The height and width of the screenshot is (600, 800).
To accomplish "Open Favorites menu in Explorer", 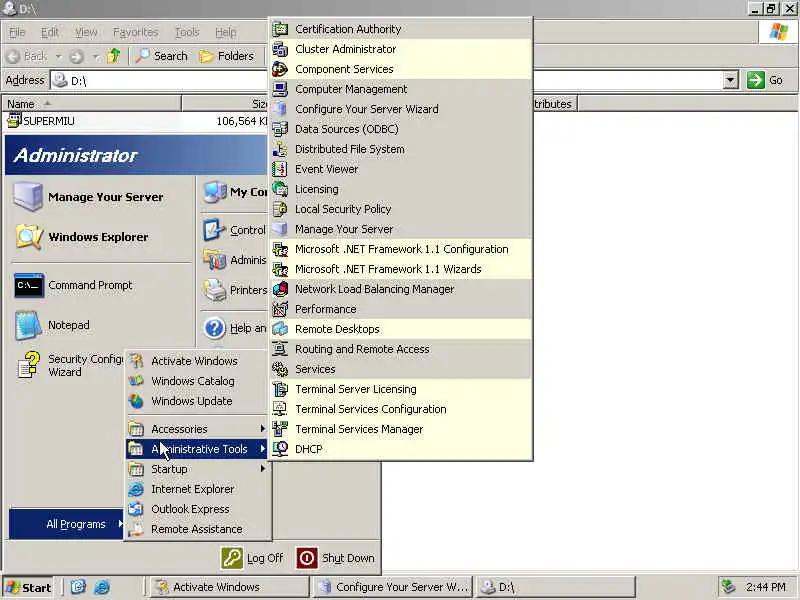I will pyautogui.click(x=136, y=32).
